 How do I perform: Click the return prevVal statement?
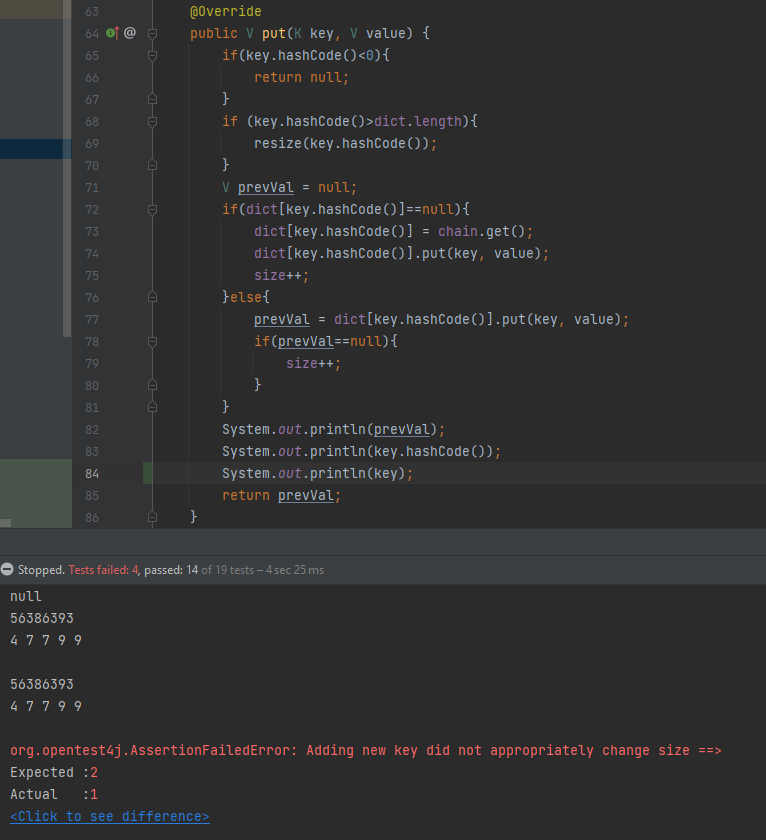(x=281, y=495)
